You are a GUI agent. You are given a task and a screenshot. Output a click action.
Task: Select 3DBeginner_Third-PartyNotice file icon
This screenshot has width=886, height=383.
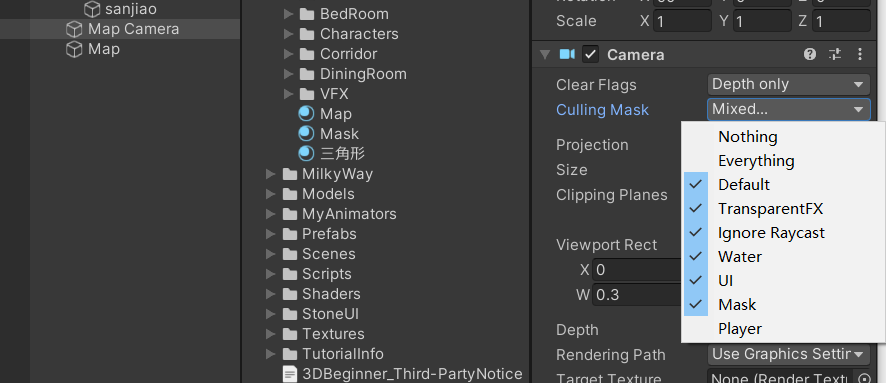290,374
